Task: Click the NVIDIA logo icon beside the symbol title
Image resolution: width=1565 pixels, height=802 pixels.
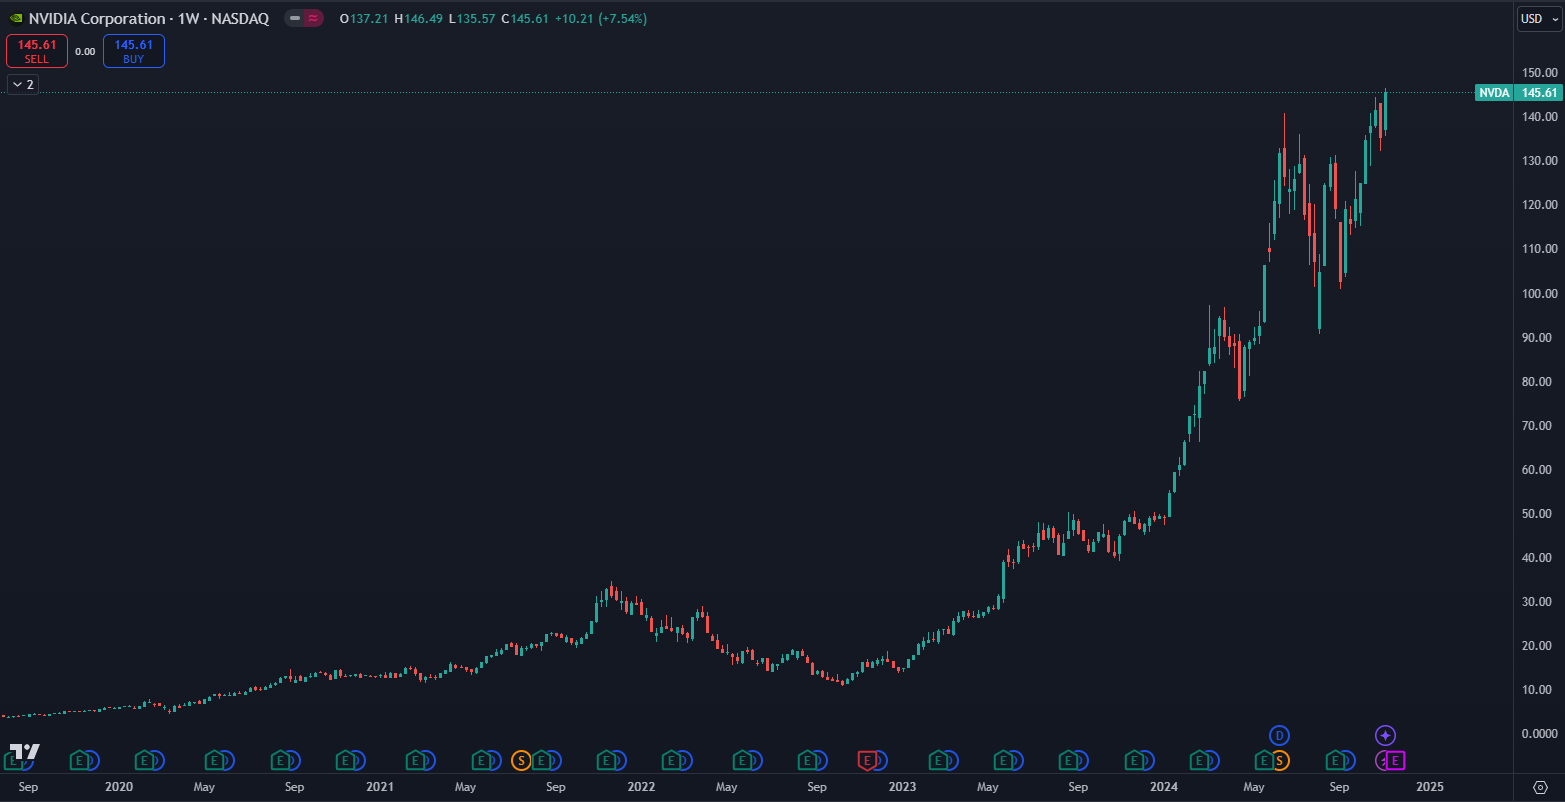Action: point(14,18)
